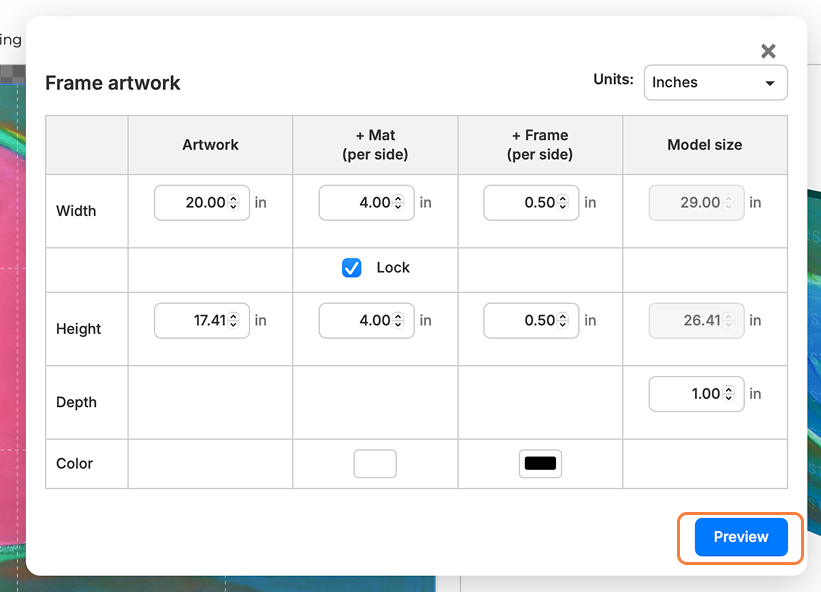Click the Height row label
Image resolution: width=821 pixels, height=592 pixels.
click(79, 329)
